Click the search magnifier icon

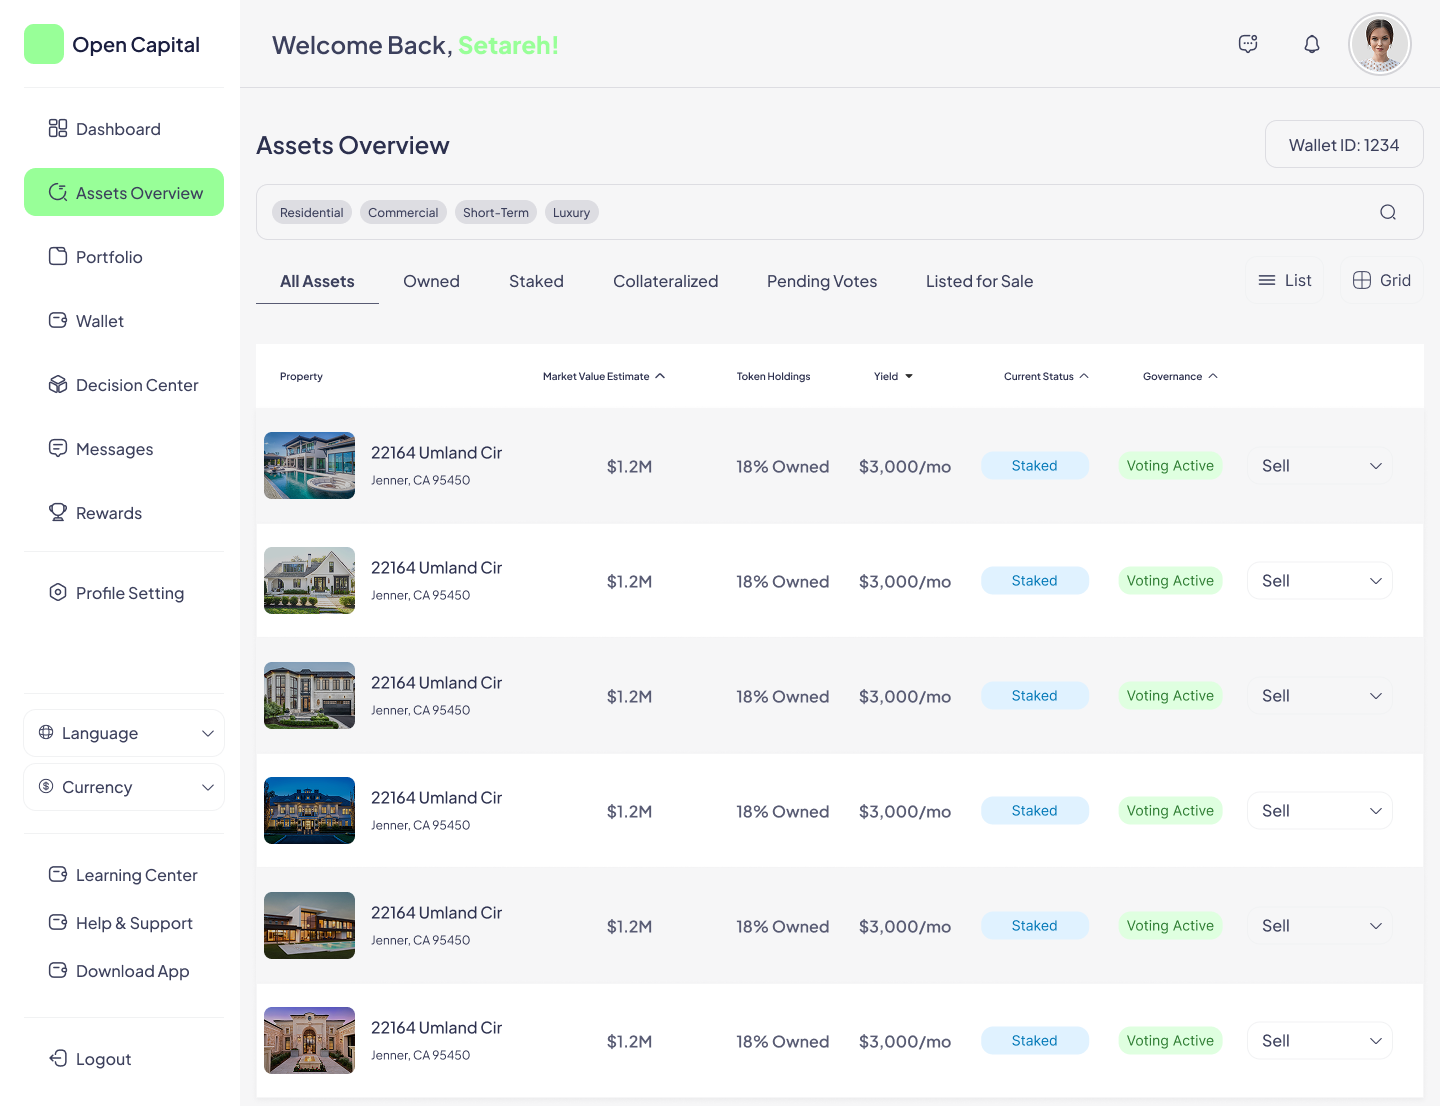pos(1388,212)
